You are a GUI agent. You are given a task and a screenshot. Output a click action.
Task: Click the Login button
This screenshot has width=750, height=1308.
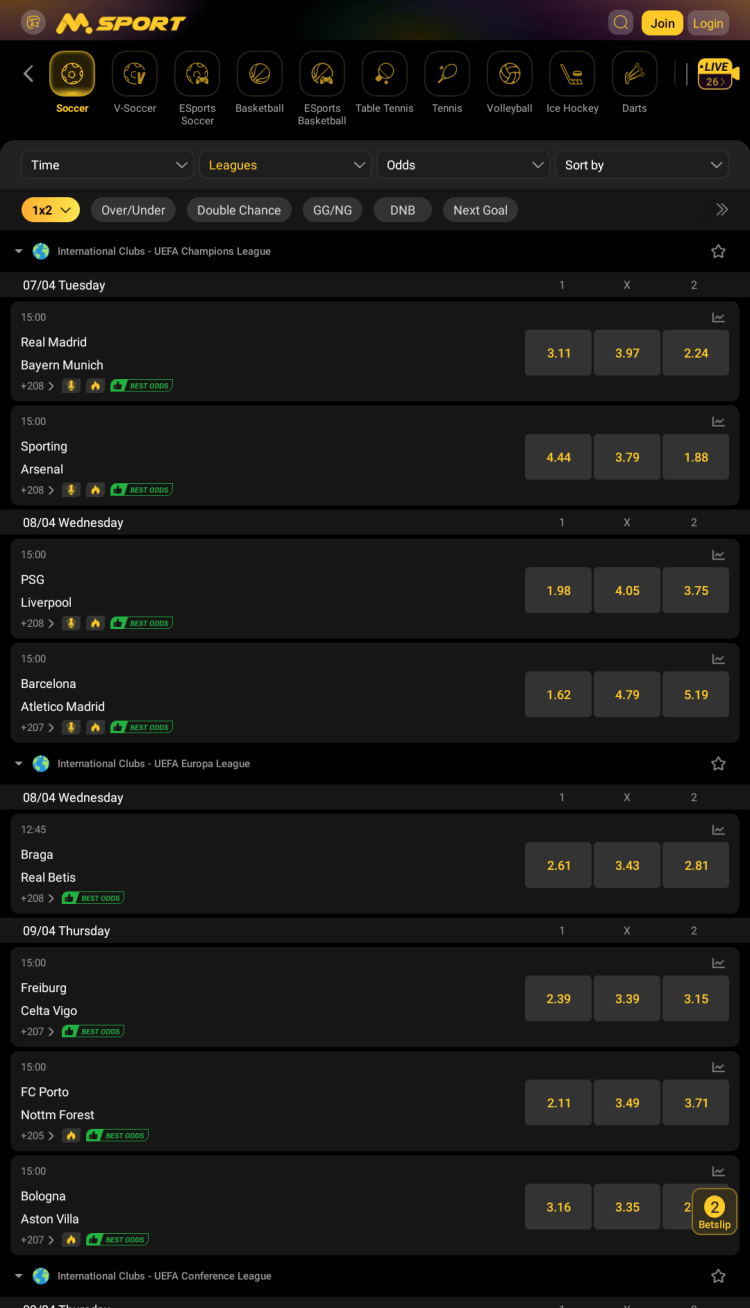point(708,23)
